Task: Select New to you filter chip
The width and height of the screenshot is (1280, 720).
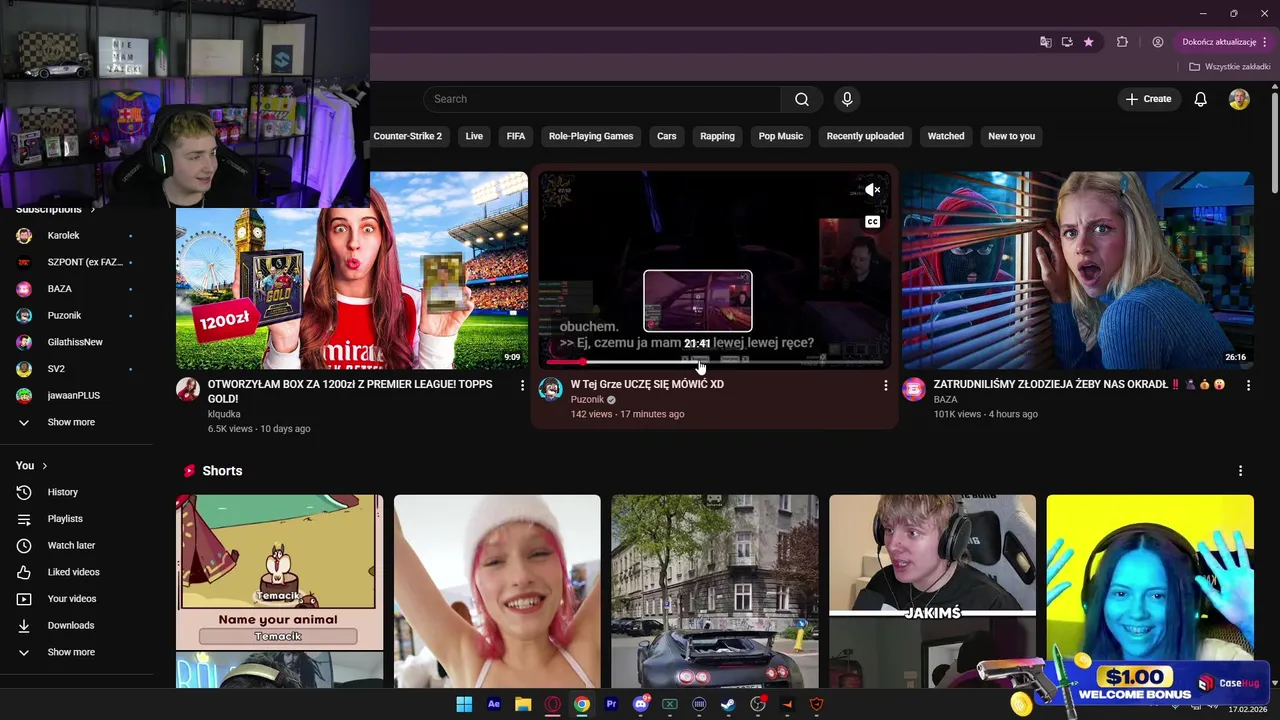Action: pyautogui.click(x=1012, y=136)
